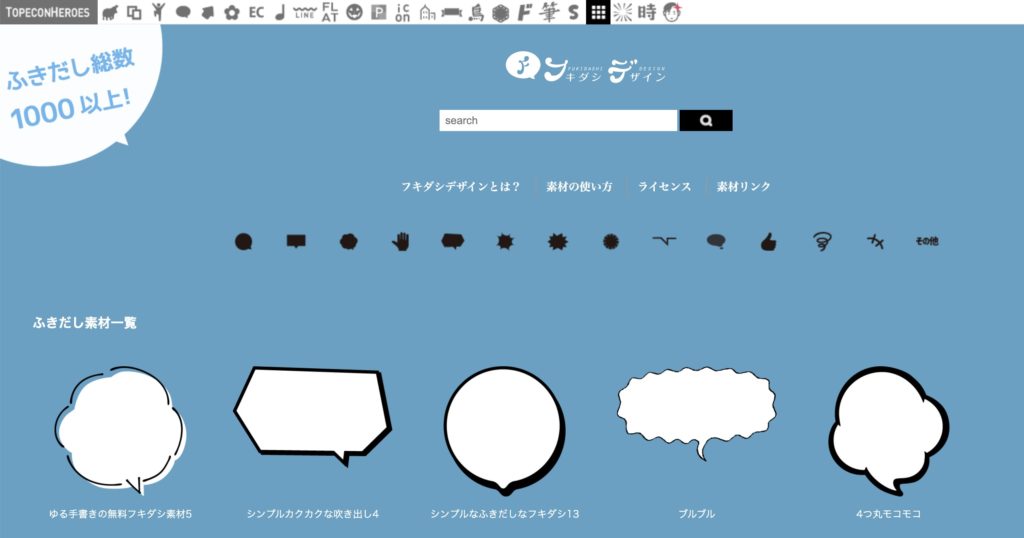Select the small spiky burst category icon
1024x538 pixels.
coord(505,242)
